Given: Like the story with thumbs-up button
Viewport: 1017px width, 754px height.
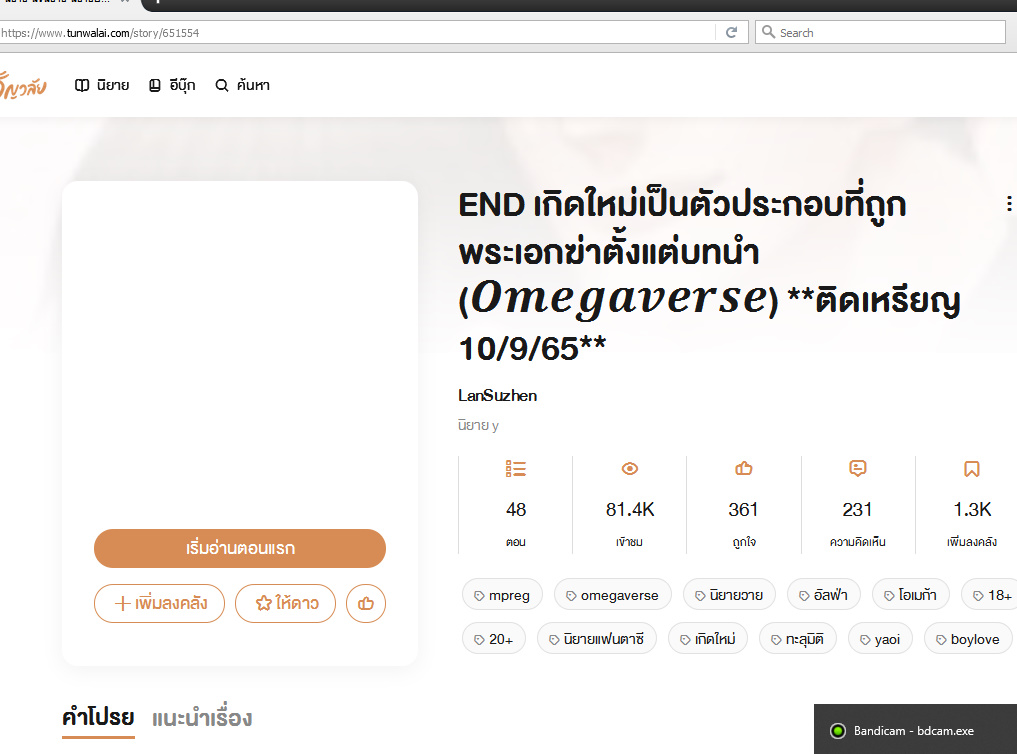Looking at the screenshot, I should [x=366, y=604].
